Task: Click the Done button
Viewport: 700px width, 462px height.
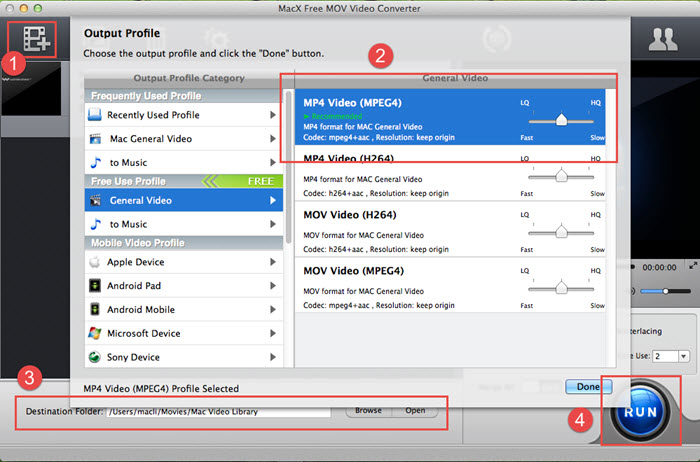Action: coord(588,387)
